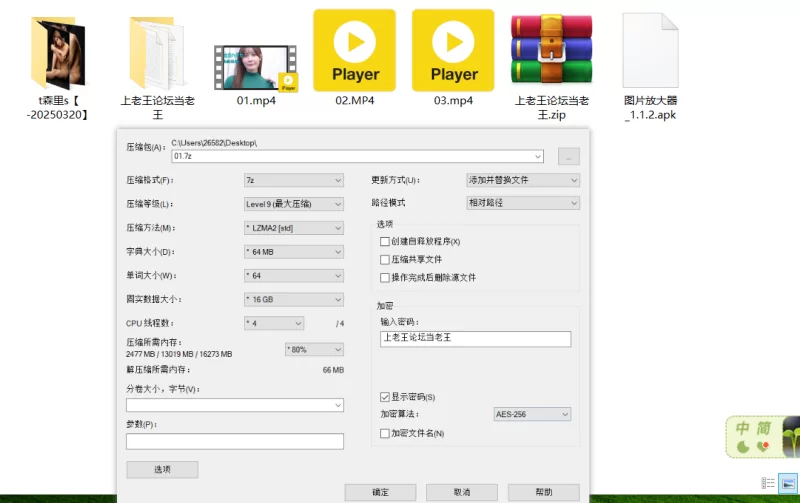Open the 加密算法 AES-256 dropdown
The width and height of the screenshot is (800, 503).
tap(532, 414)
